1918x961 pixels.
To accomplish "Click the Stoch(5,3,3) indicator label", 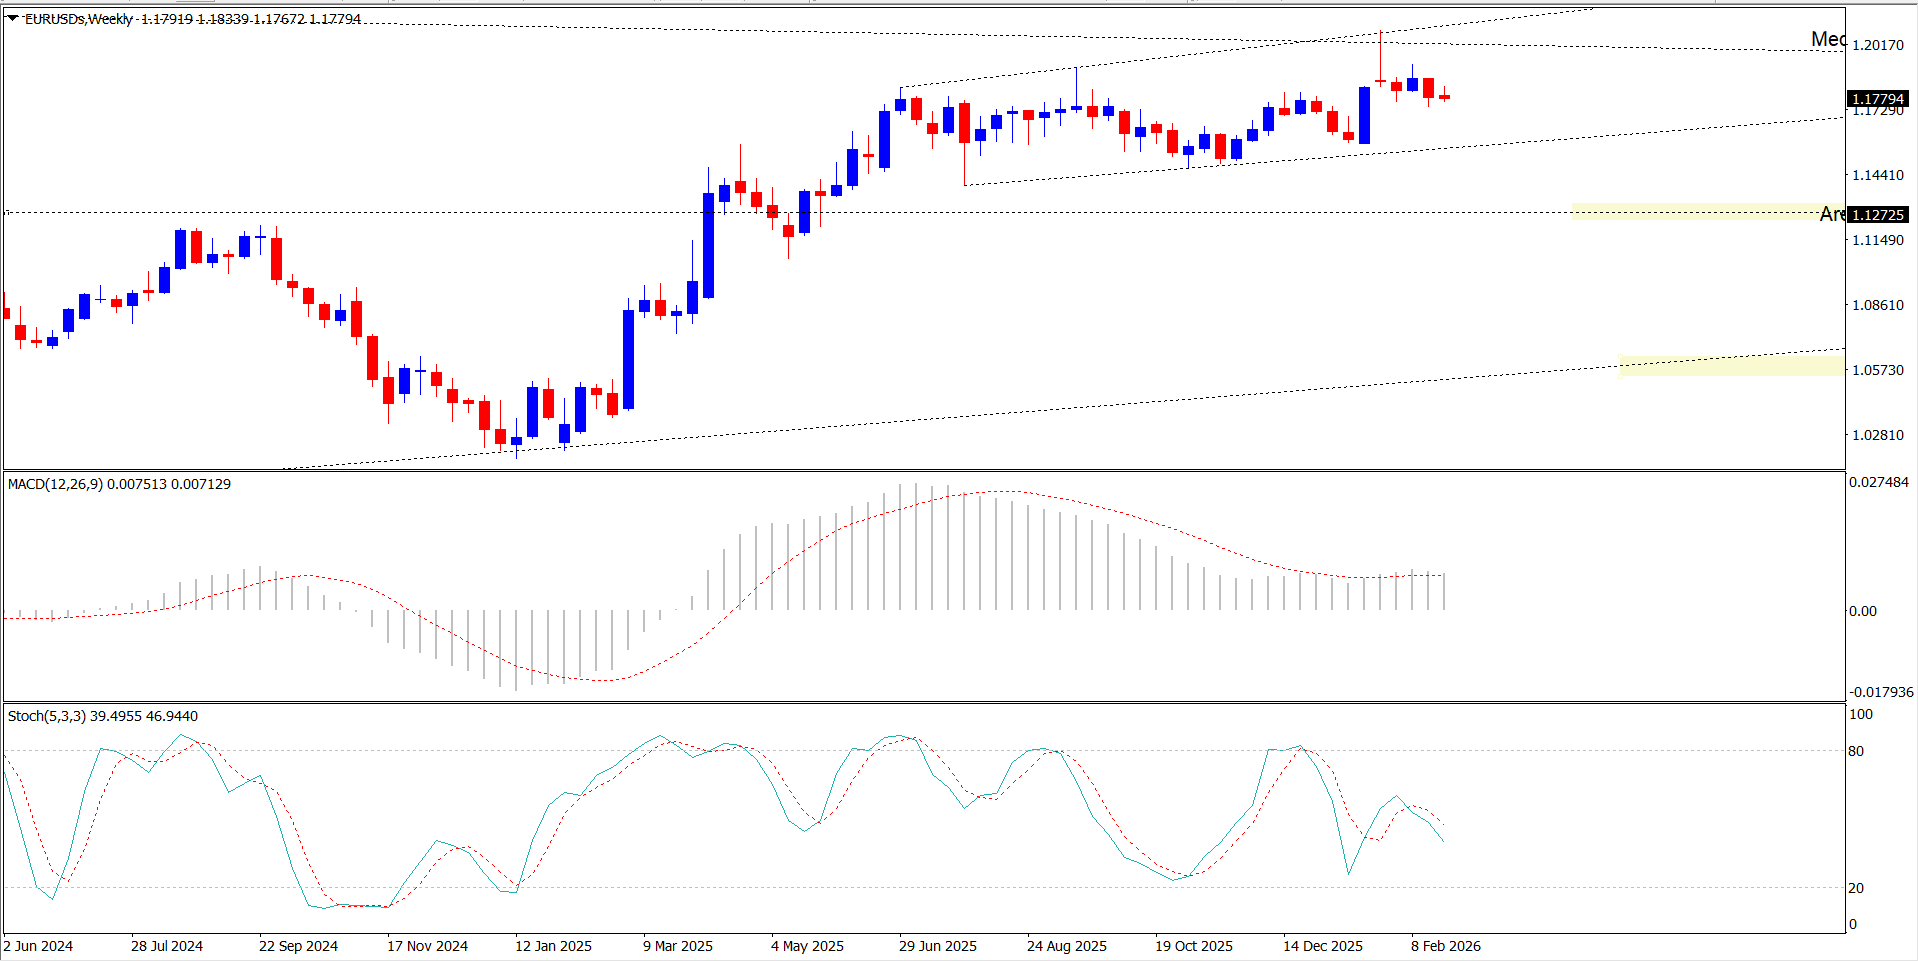I will pyautogui.click(x=47, y=716).
